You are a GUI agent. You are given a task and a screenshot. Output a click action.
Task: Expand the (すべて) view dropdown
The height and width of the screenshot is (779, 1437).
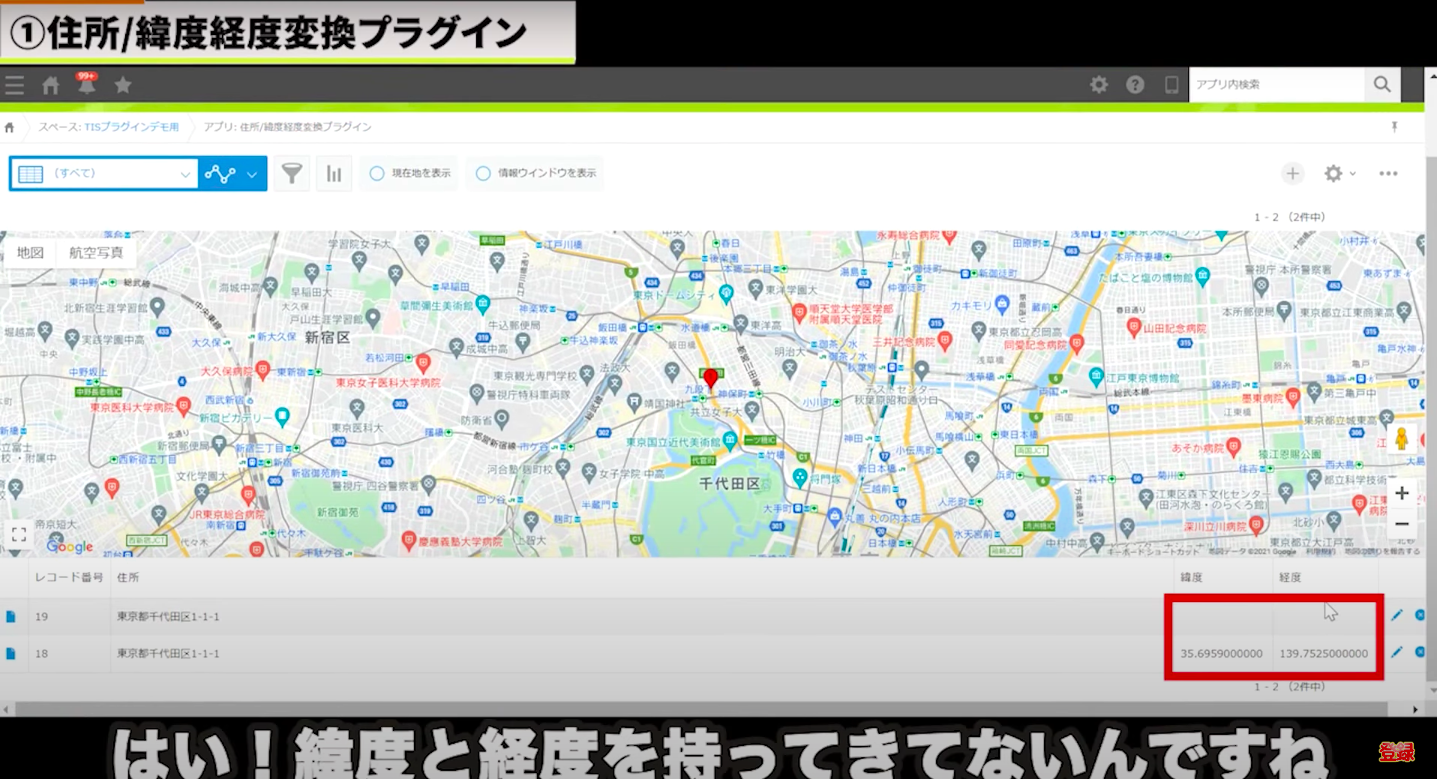(x=104, y=174)
